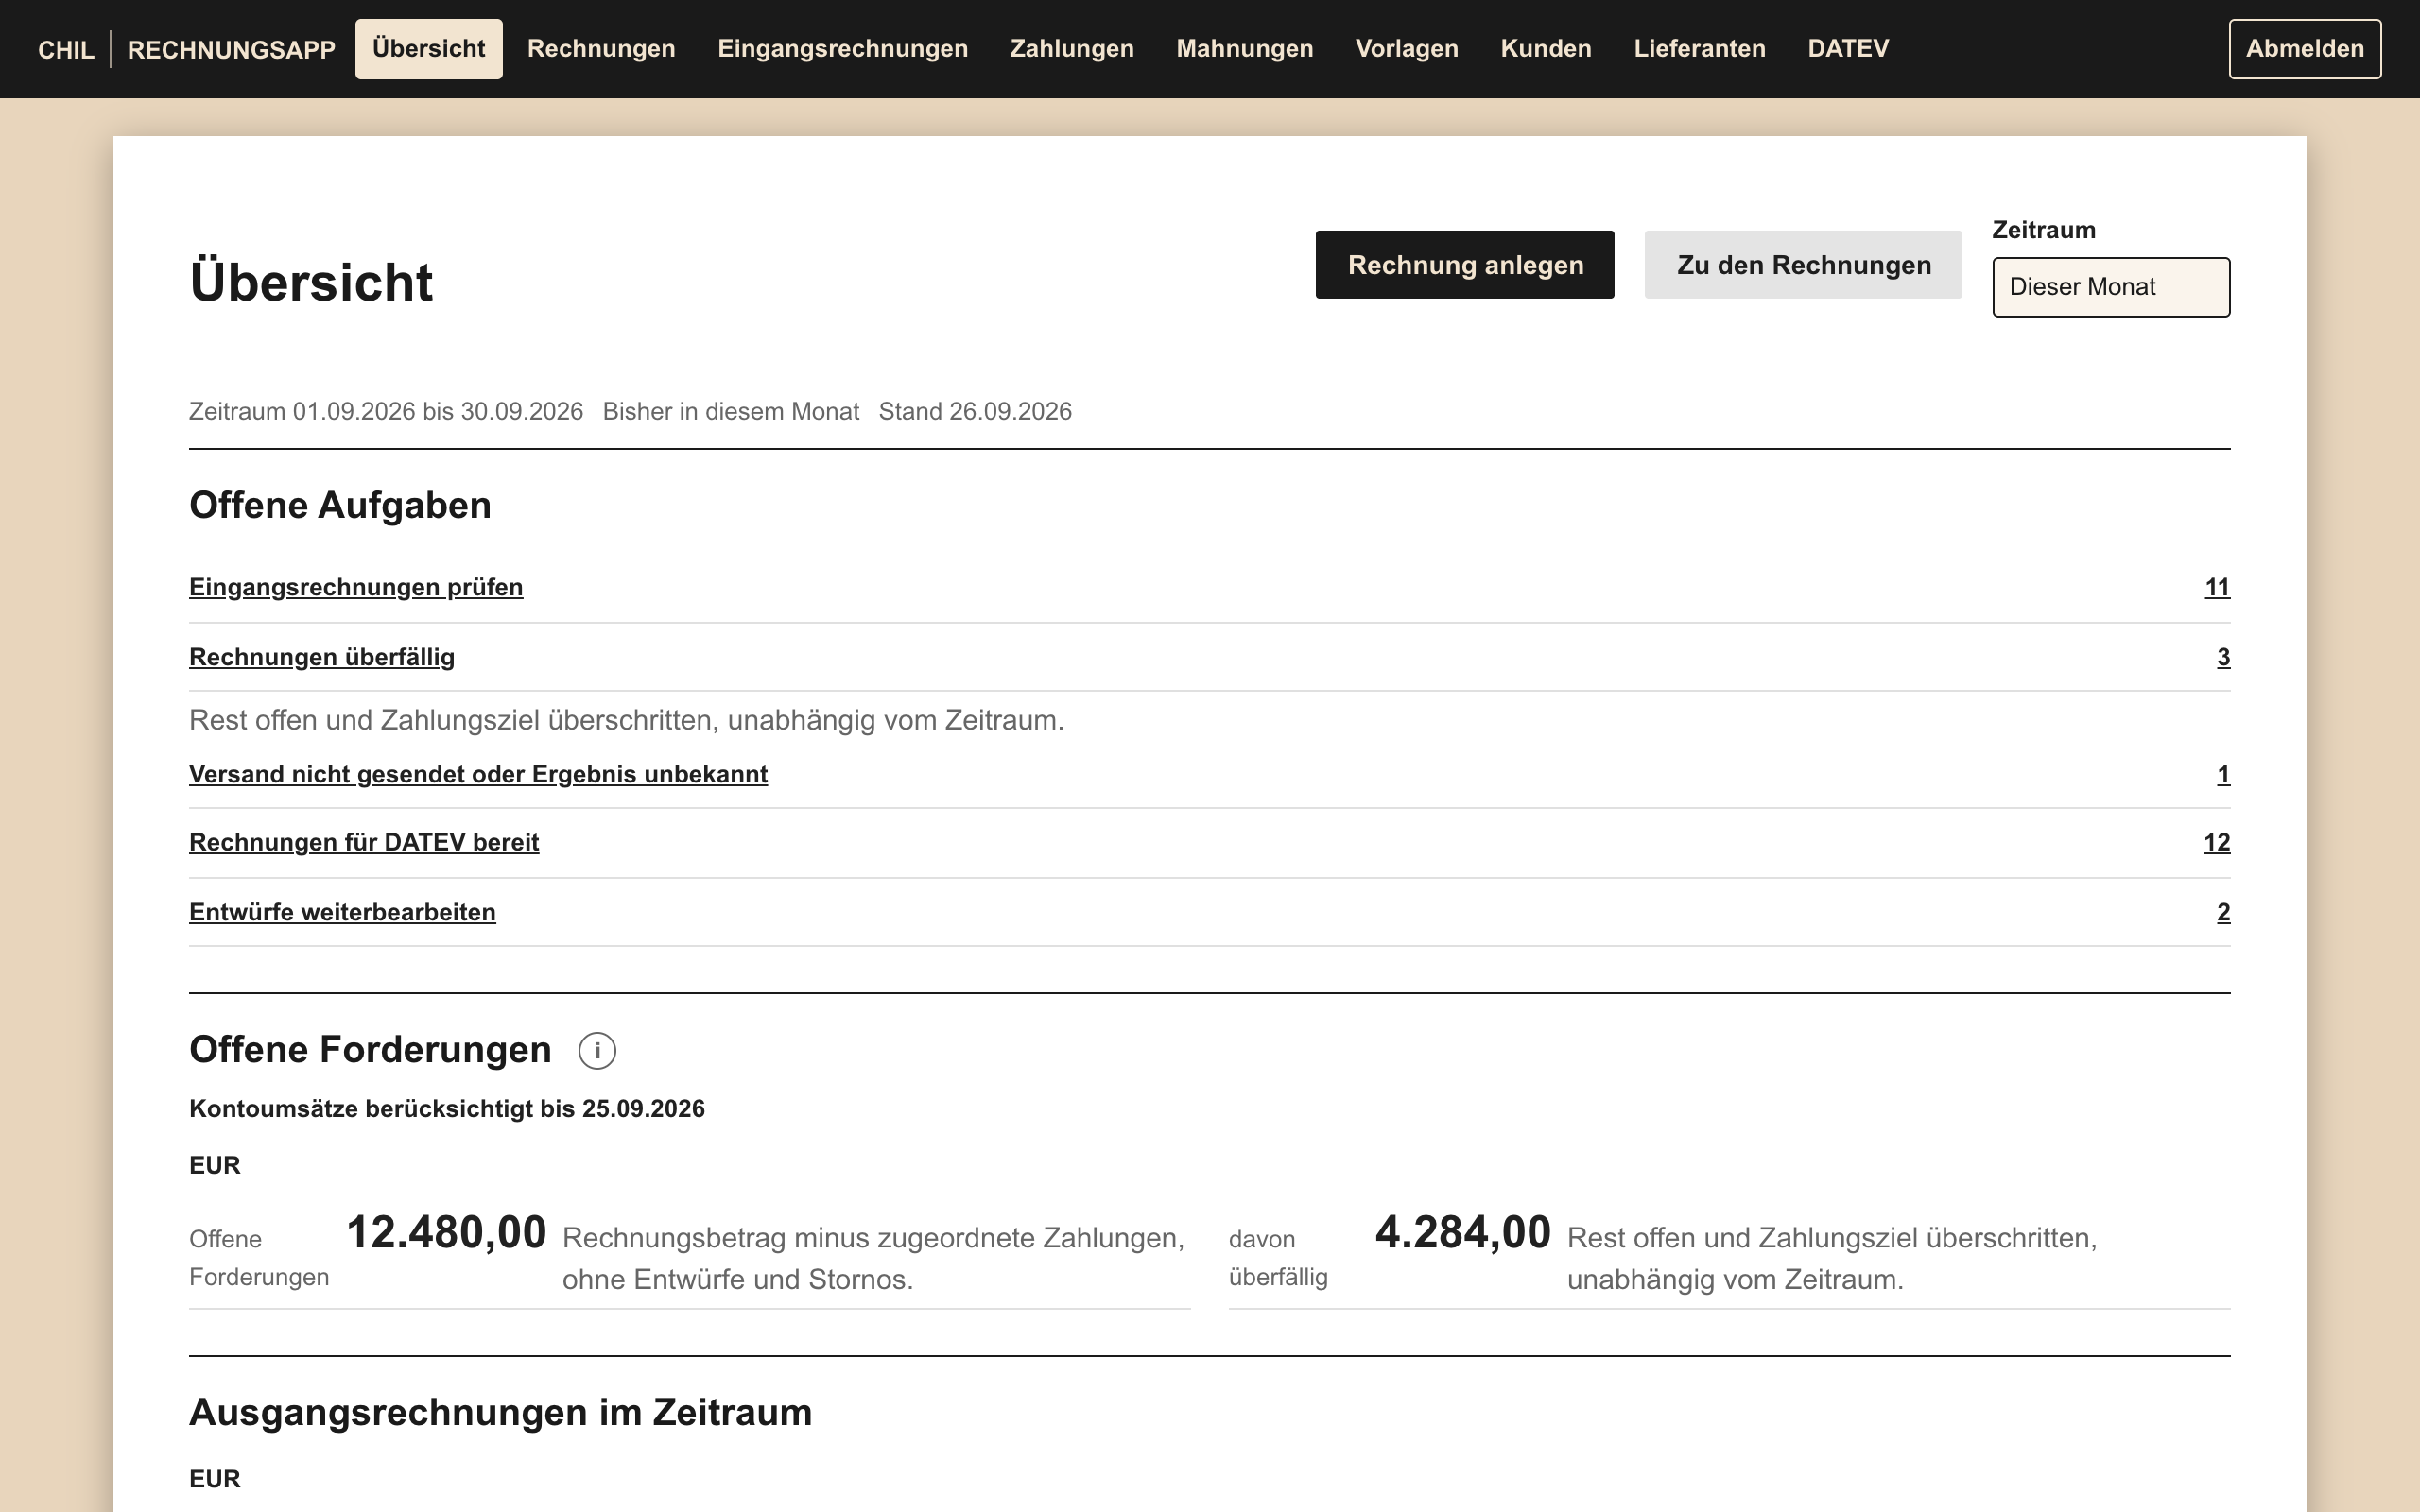2420x1512 pixels.
Task: Select the Vorlagen nav tab
Action: click(x=1407, y=49)
